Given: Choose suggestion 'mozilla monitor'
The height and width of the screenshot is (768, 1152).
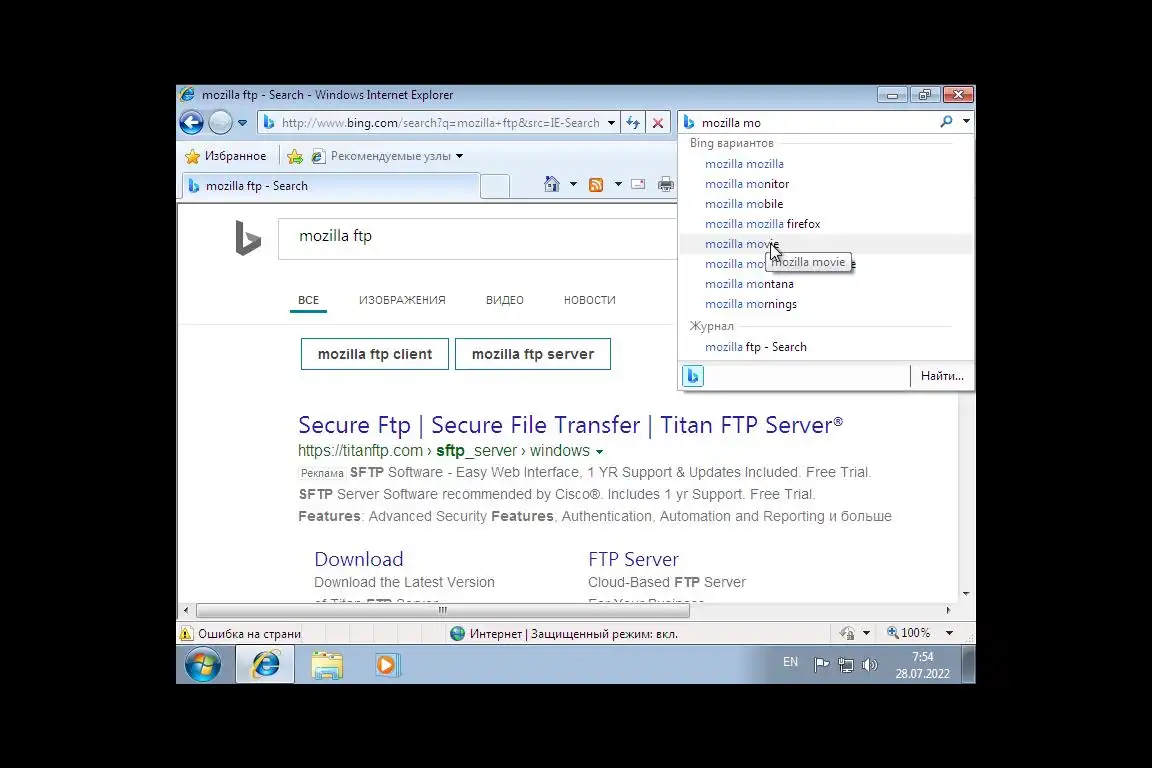Looking at the screenshot, I should coord(827,184).
